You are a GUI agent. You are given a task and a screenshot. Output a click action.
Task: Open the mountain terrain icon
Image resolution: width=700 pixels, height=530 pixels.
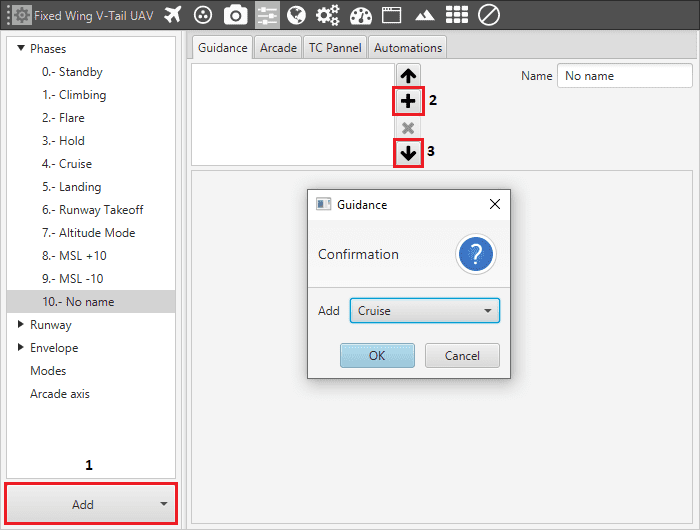(424, 16)
